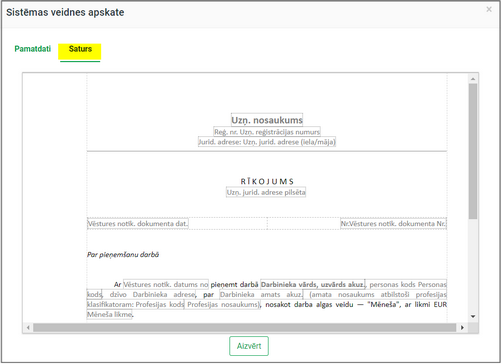Click the vertical scrollbar thumb

click(x=473, y=151)
